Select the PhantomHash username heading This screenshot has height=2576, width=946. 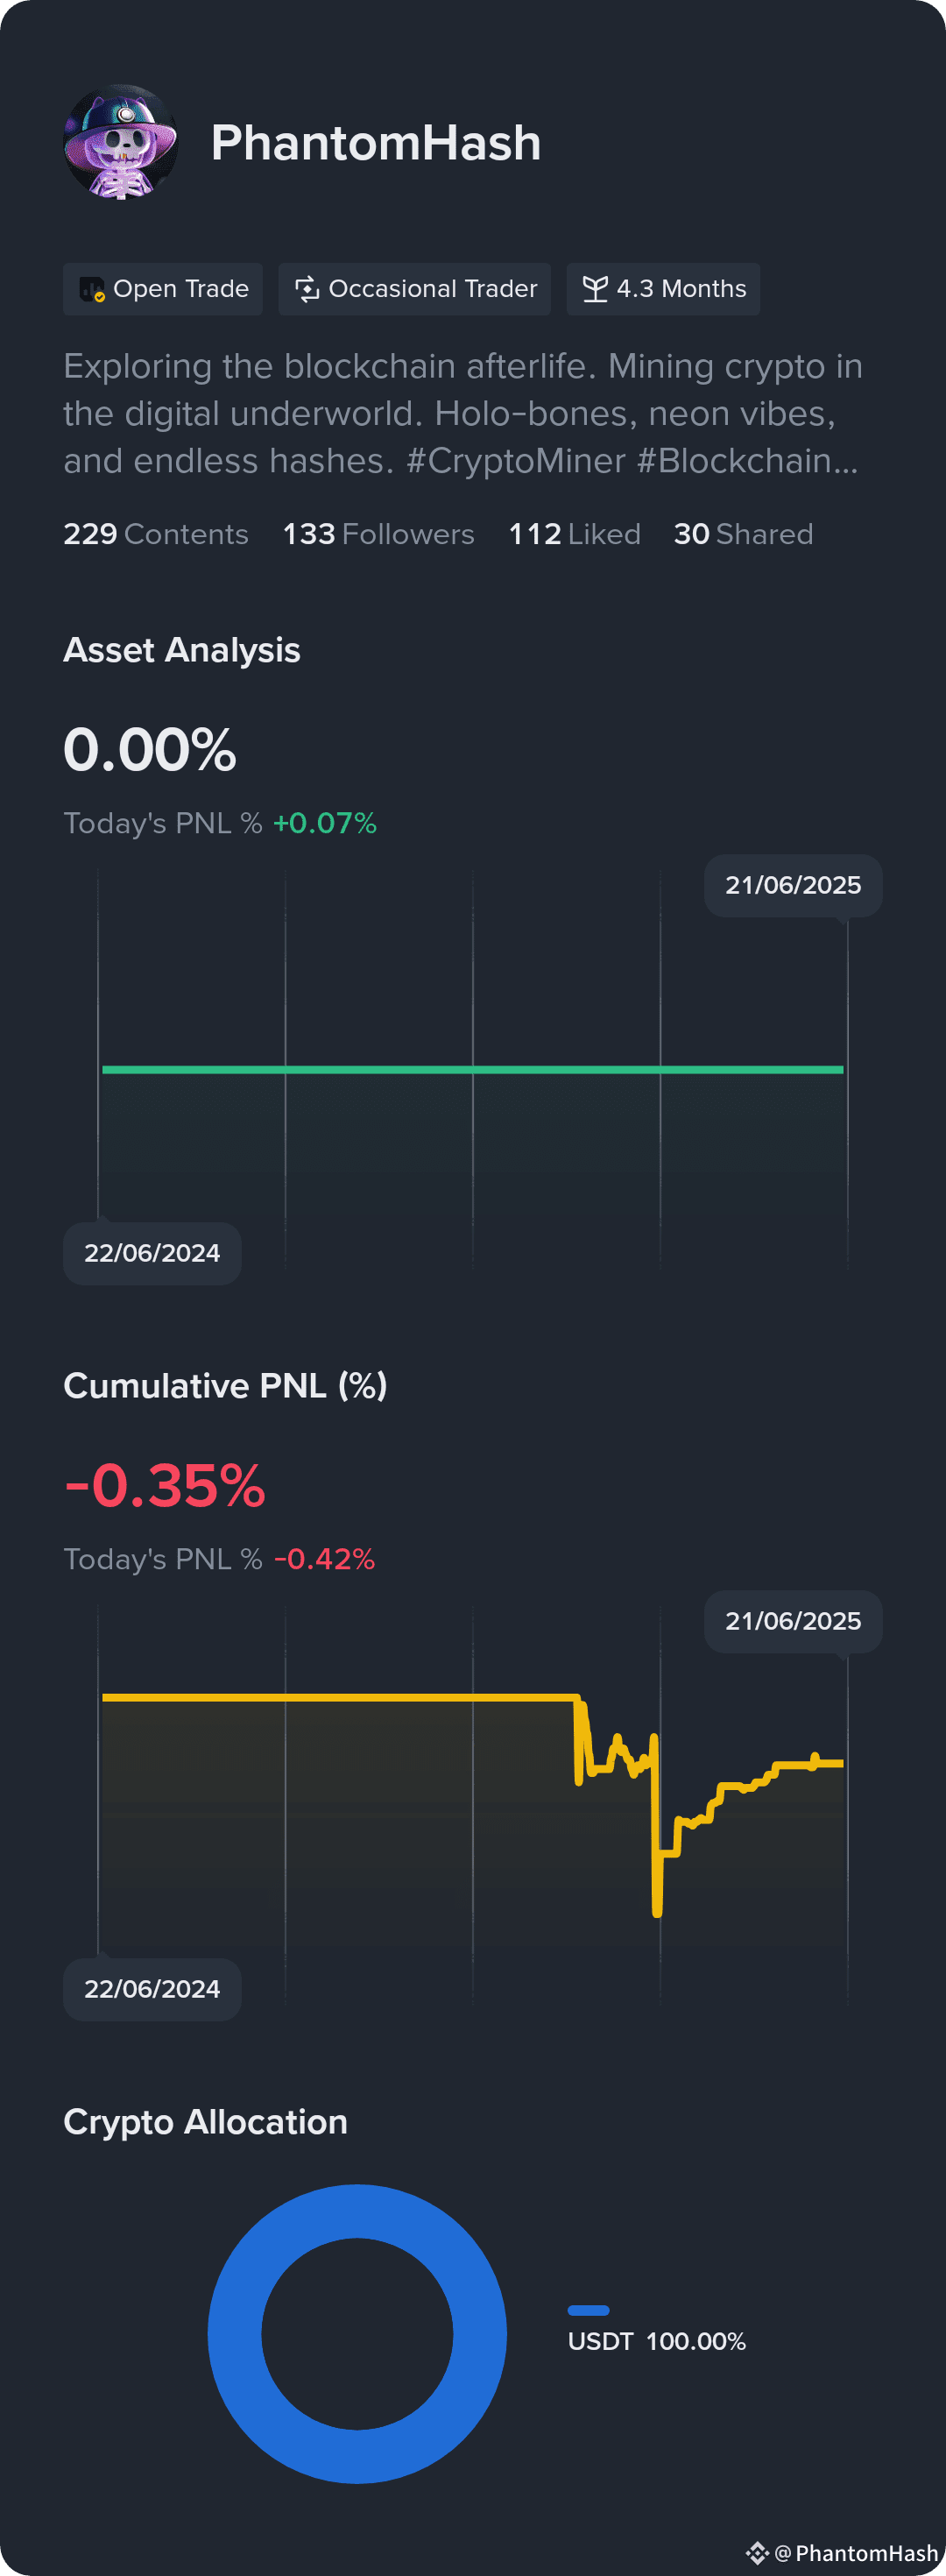(376, 143)
